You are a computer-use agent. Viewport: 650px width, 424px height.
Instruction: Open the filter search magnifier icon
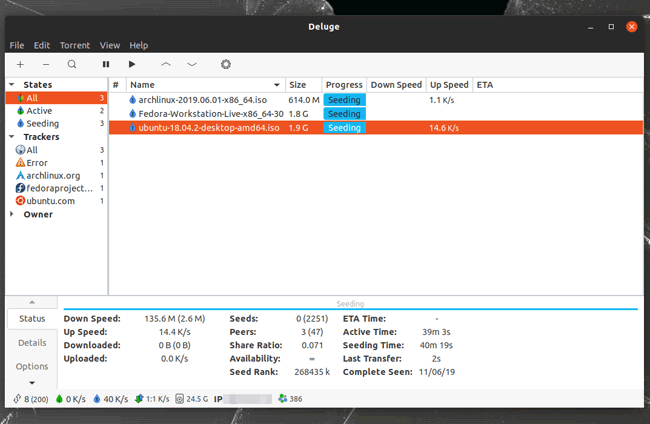(72, 64)
